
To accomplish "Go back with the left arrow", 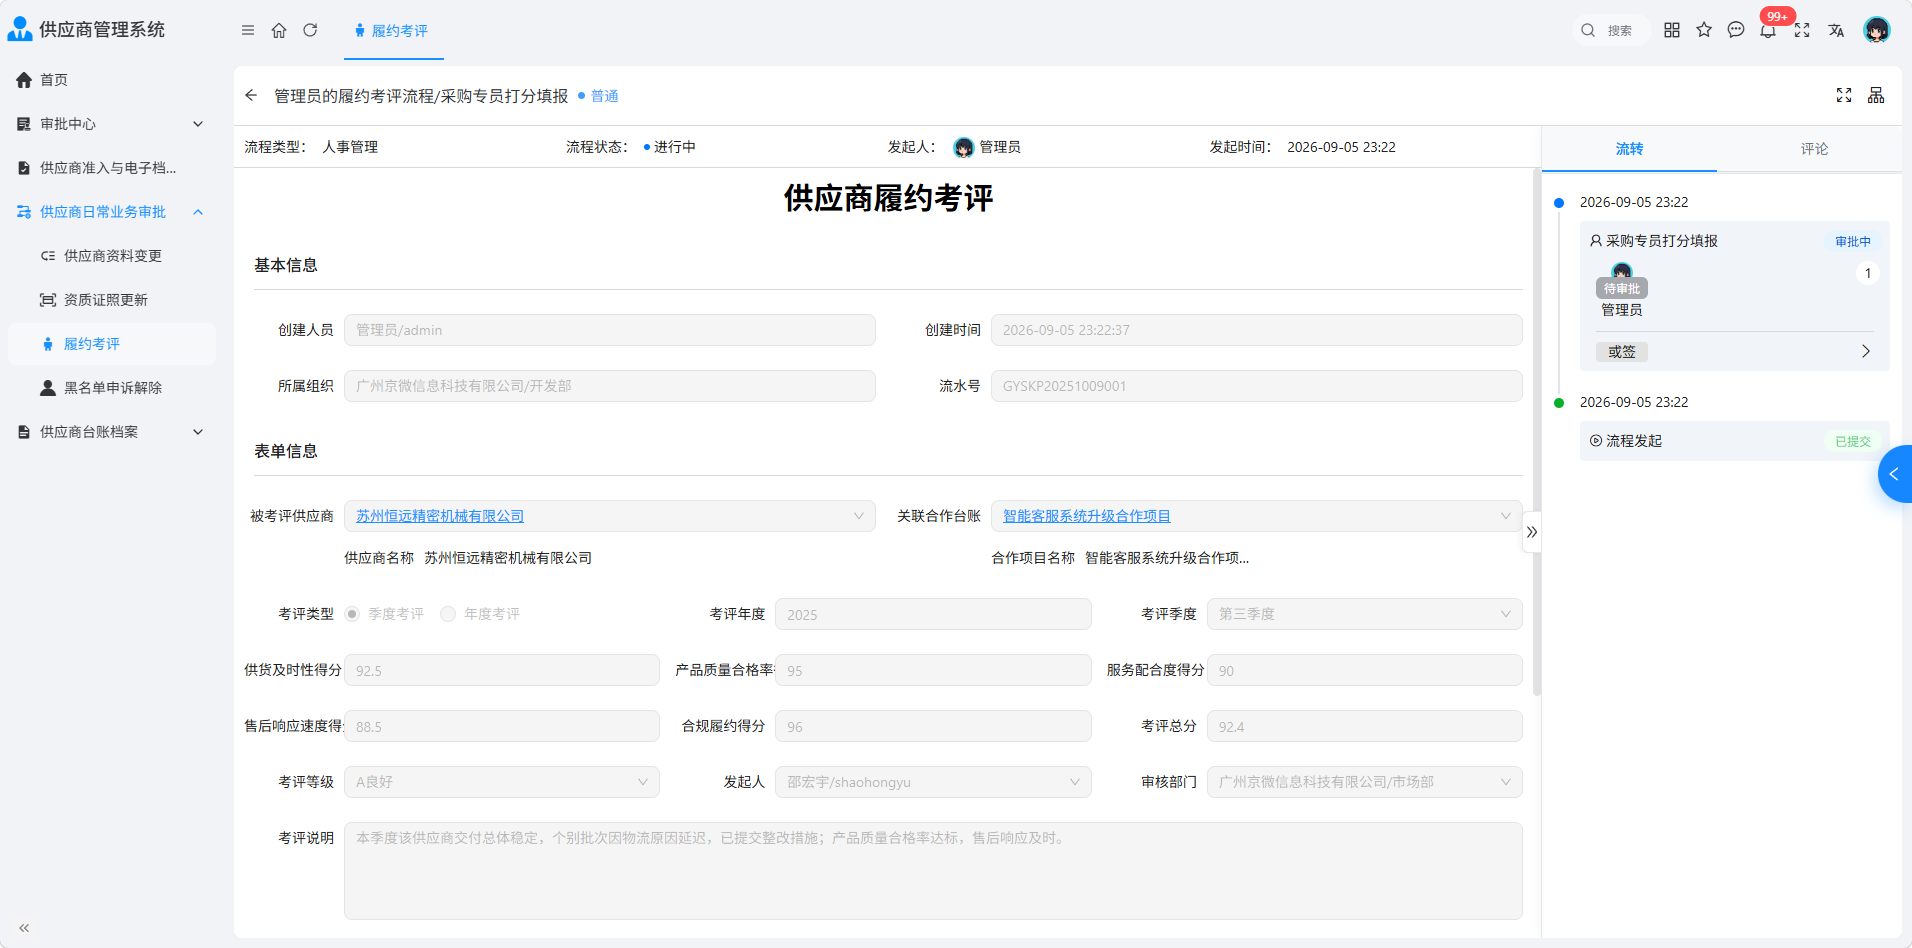I will click(251, 95).
